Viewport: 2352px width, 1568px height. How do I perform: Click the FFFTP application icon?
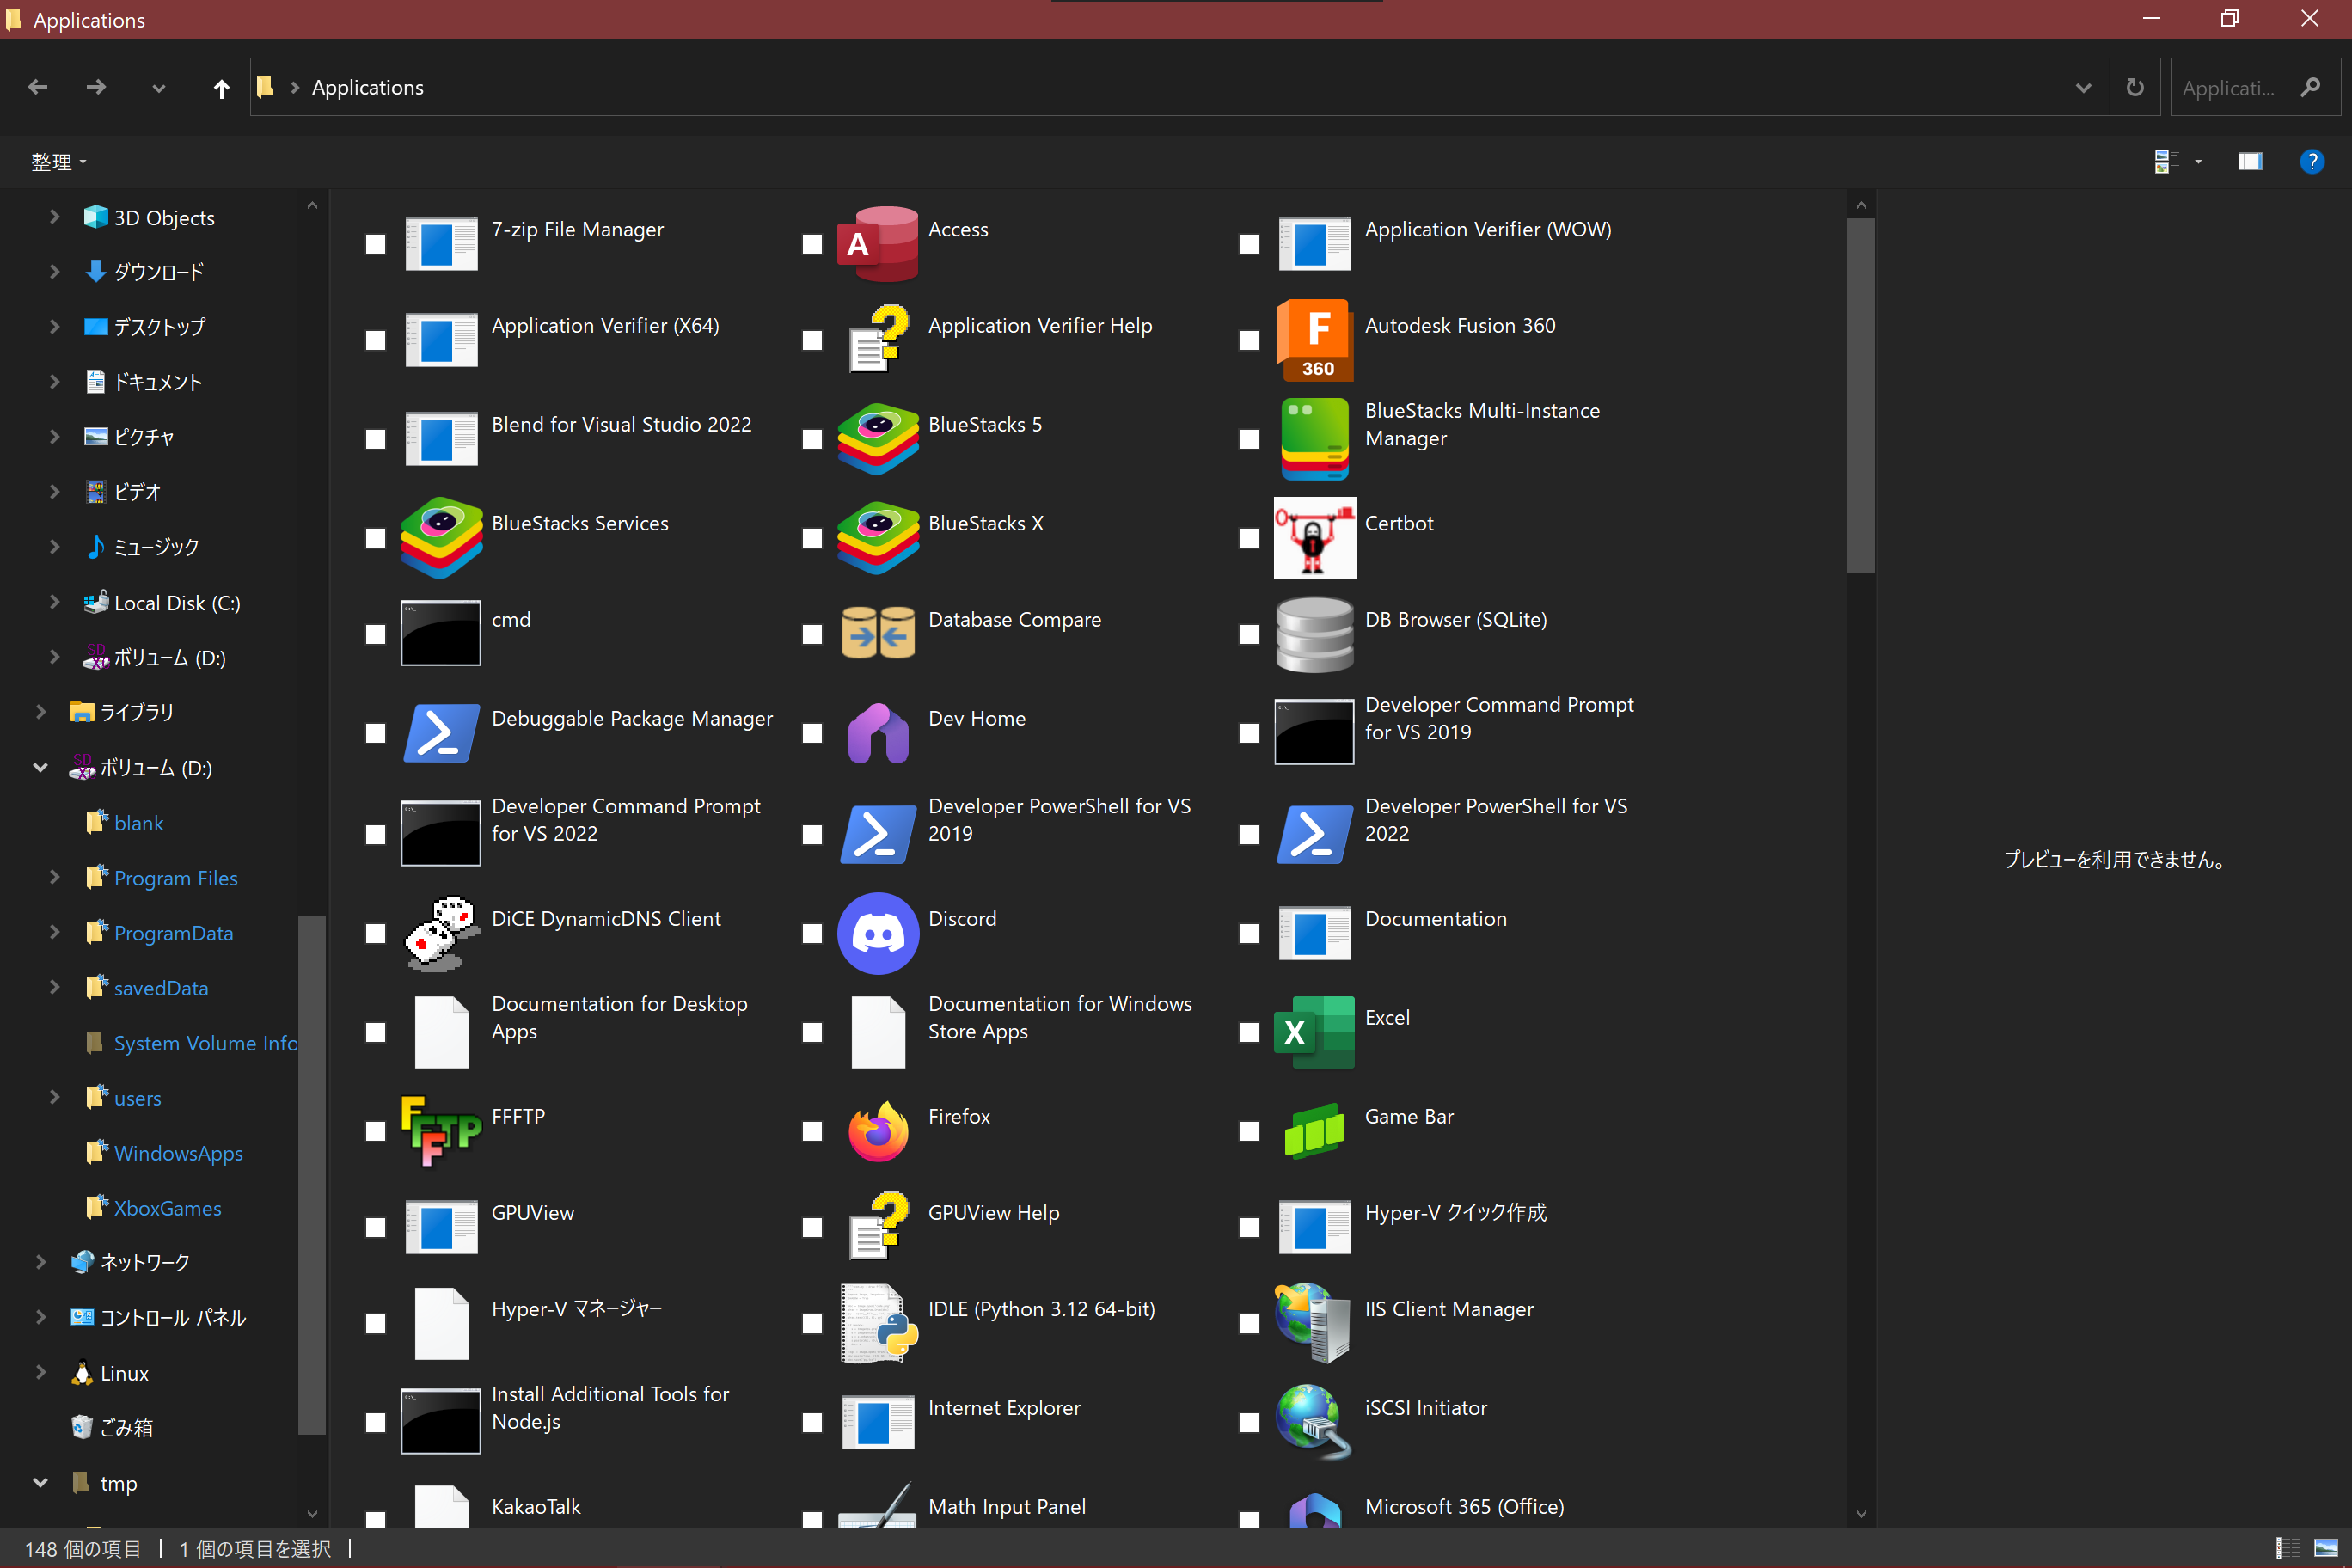click(x=440, y=1130)
